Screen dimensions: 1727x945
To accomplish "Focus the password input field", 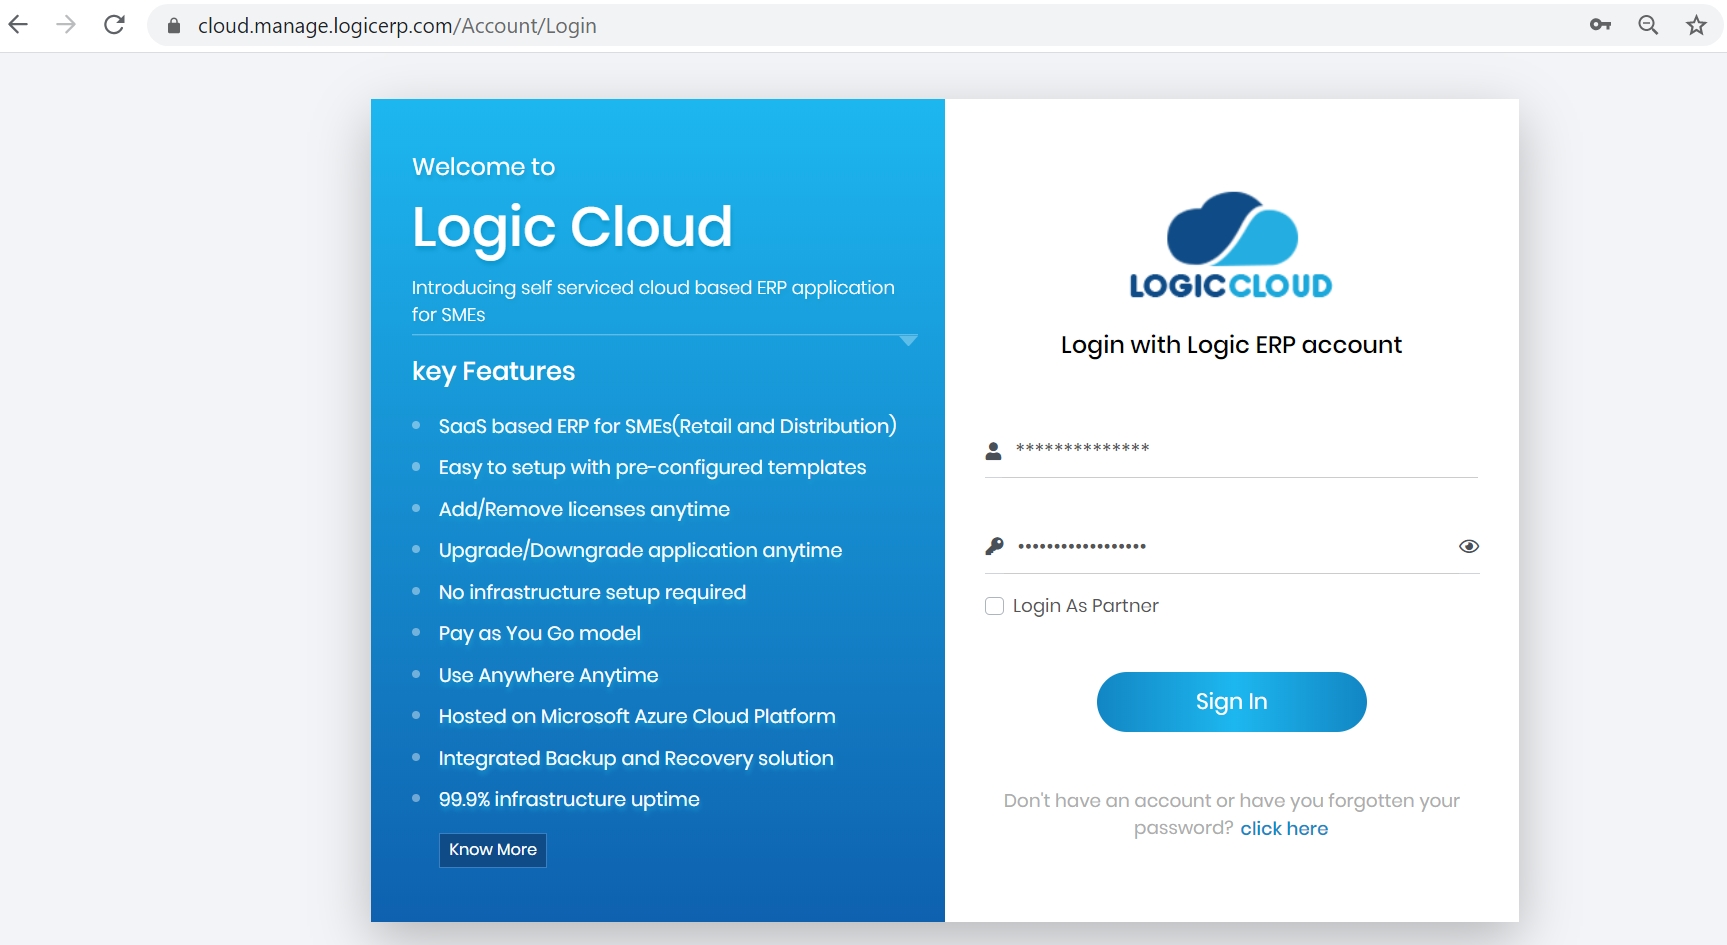I will coord(1230,546).
